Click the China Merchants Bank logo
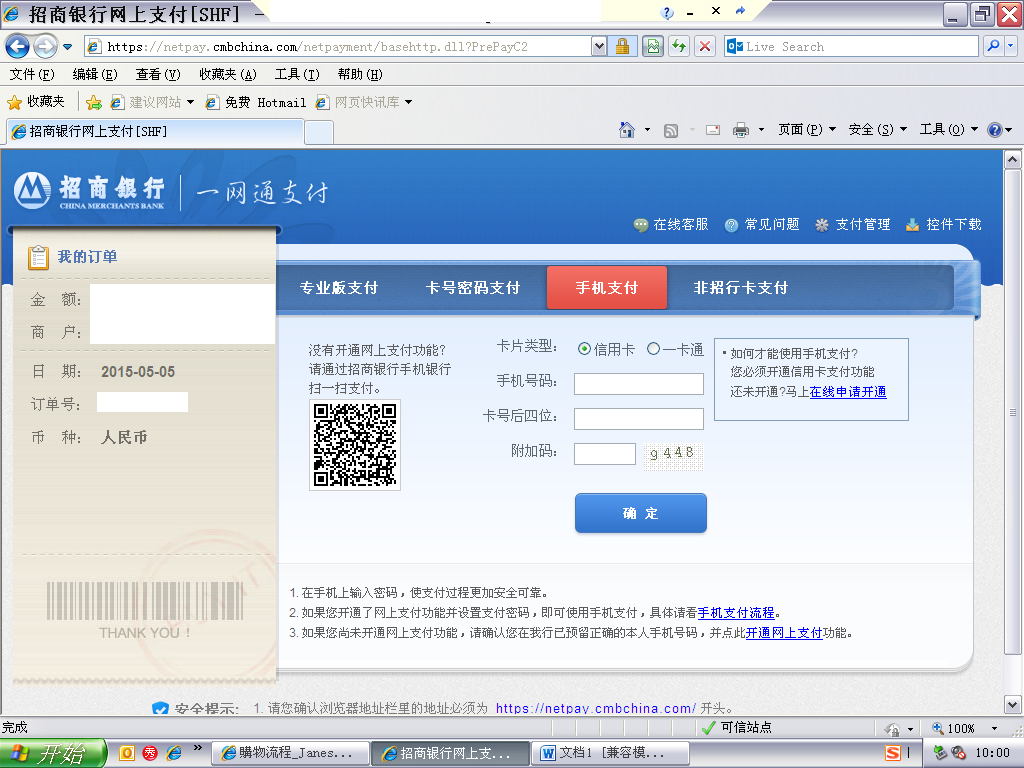 89,191
